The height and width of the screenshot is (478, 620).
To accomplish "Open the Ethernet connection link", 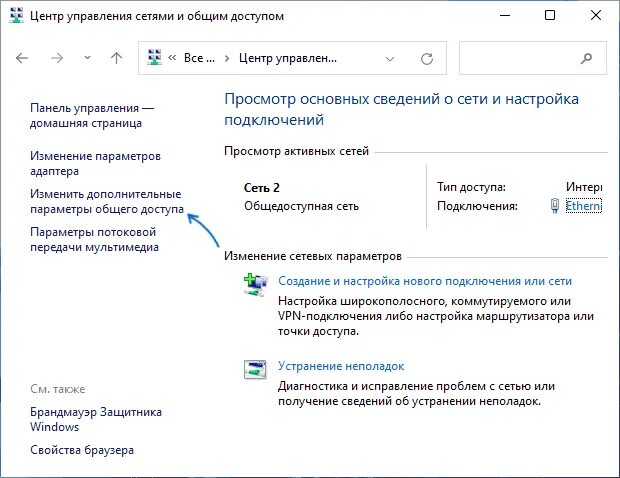I will 584,206.
